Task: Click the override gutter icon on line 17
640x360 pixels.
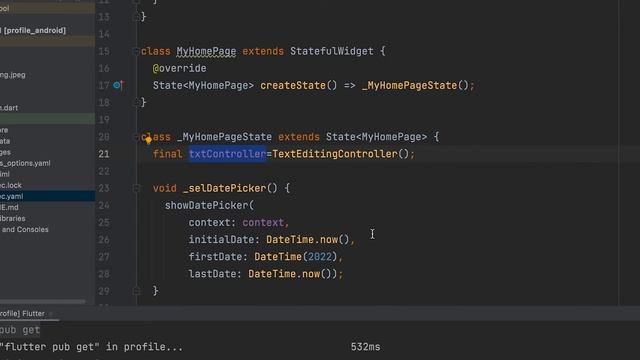Action: pyautogui.click(x=118, y=85)
